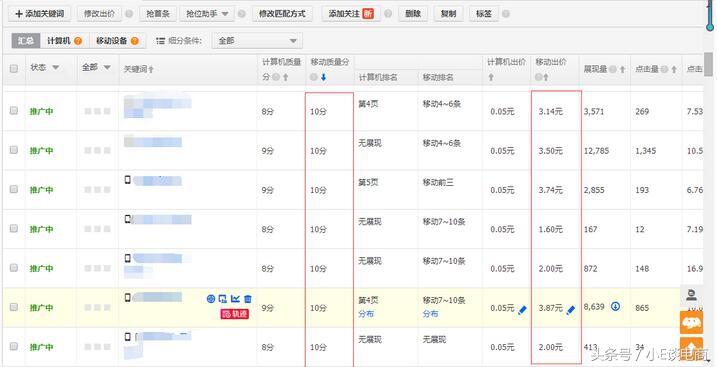This screenshot has height=367, width=717.
Task: Check the row with mobile bid 1.60元
Action: coord(14,229)
